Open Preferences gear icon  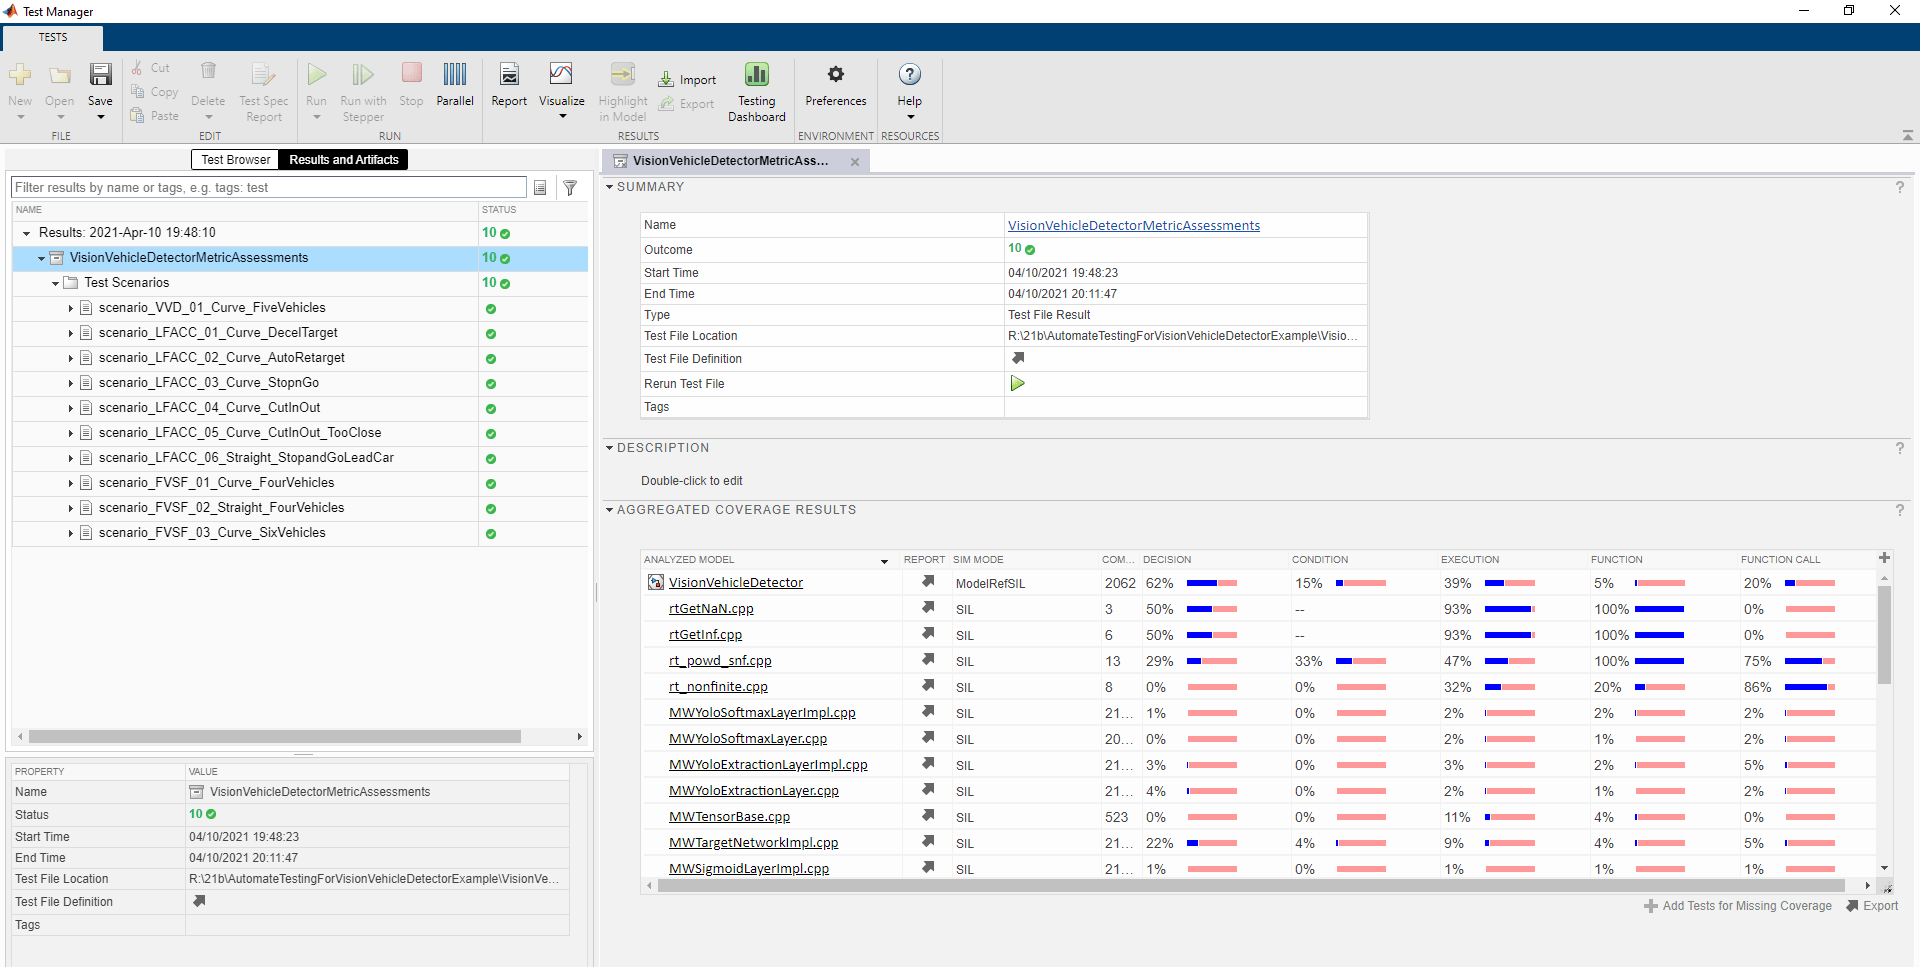click(835, 76)
